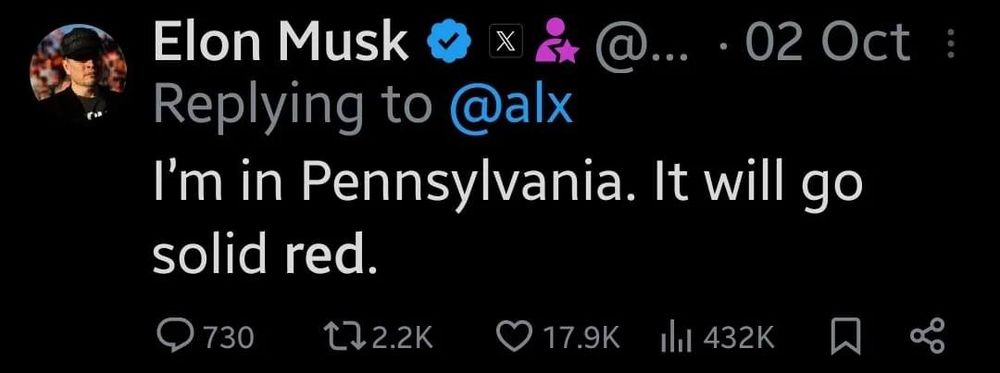Screen dimensions: 1000x373
Task: Click the purple subscriber star icon
Action: click(x=555, y=40)
